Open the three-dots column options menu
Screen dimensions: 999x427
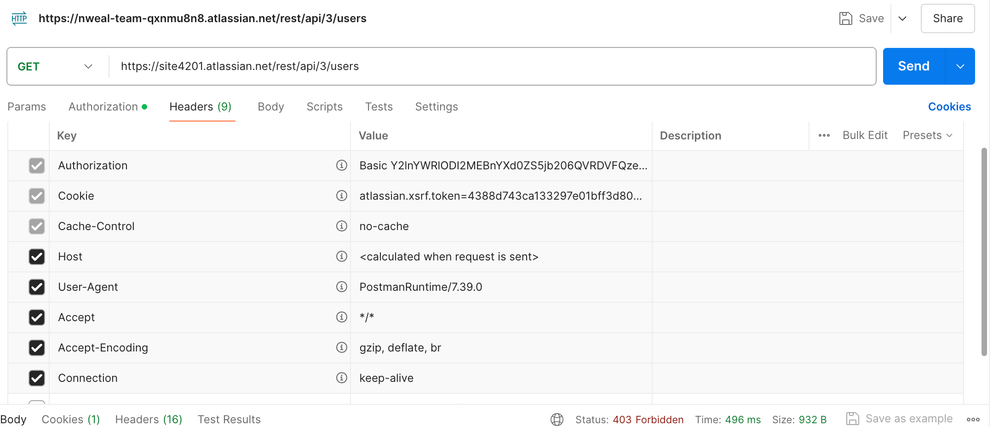coord(824,135)
